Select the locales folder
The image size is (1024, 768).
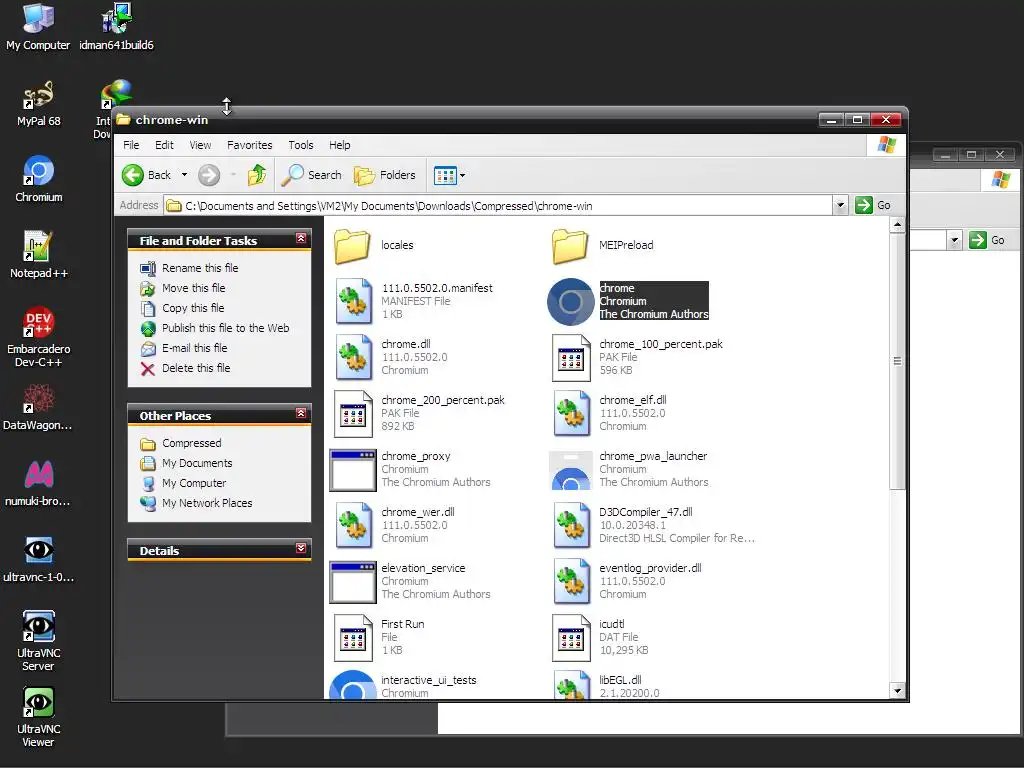pyautogui.click(x=374, y=246)
